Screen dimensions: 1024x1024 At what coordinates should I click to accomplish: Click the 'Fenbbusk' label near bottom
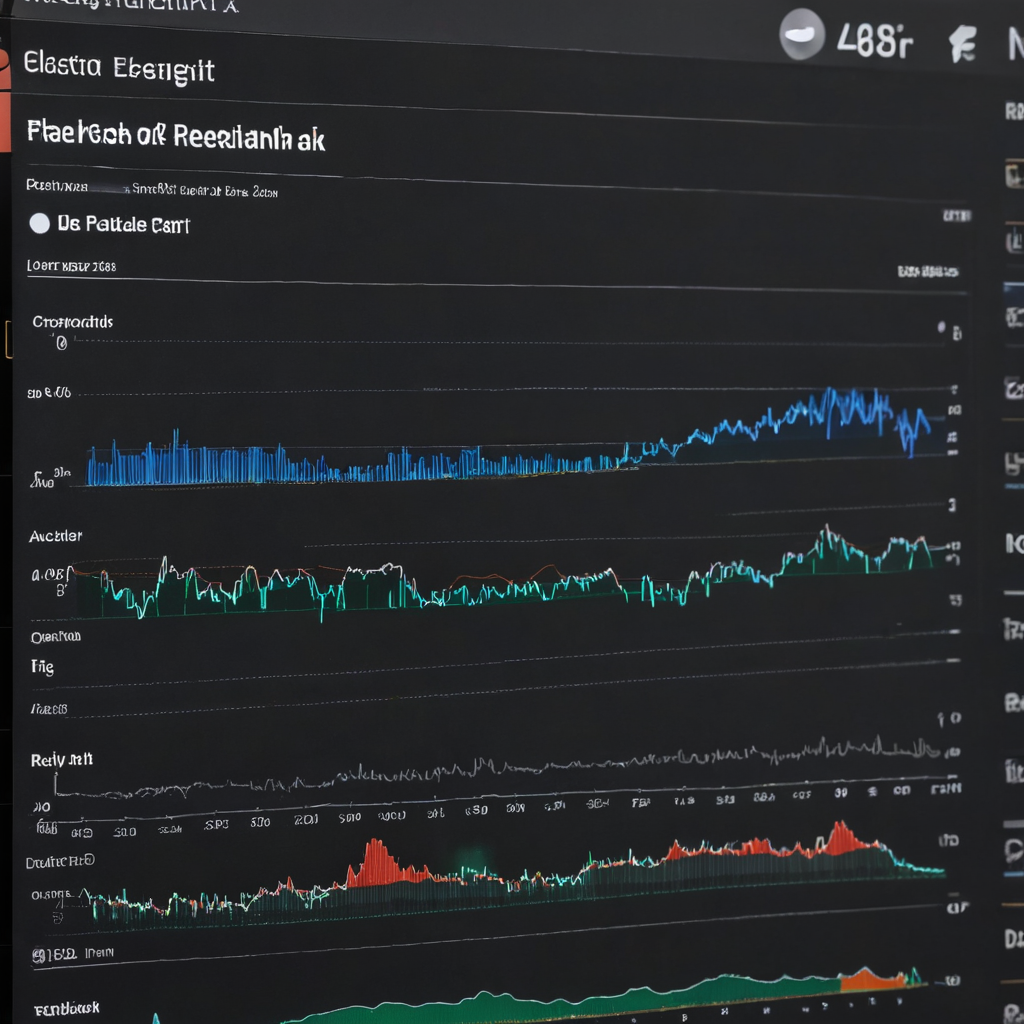(67, 1009)
